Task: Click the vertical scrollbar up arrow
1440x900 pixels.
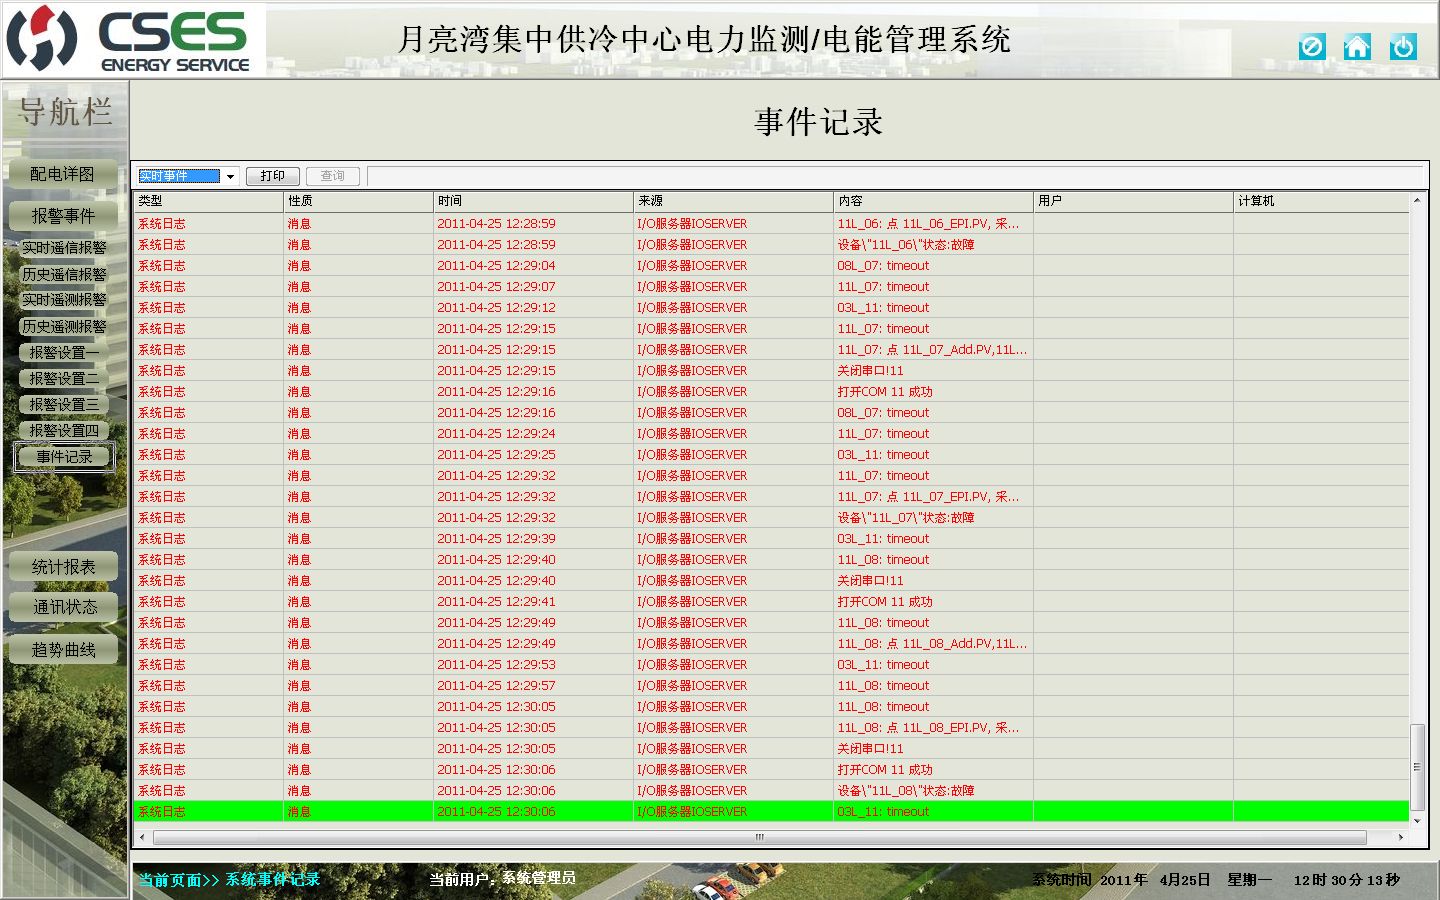Action: [1417, 201]
